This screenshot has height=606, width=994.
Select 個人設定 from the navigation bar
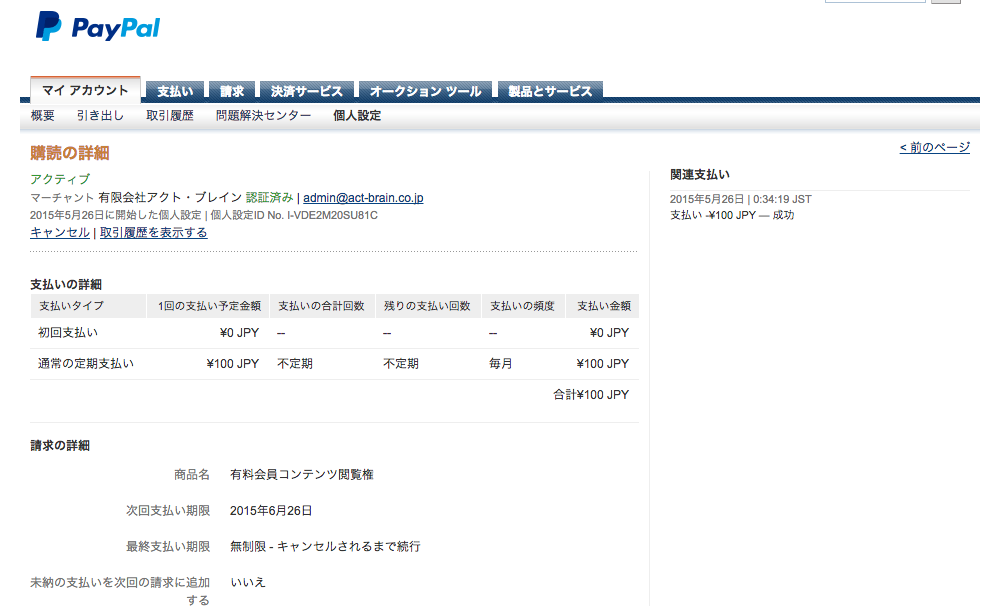[357, 116]
